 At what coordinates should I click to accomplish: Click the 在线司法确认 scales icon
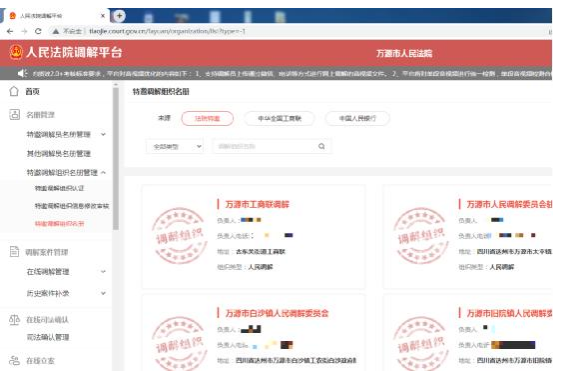click(14, 320)
